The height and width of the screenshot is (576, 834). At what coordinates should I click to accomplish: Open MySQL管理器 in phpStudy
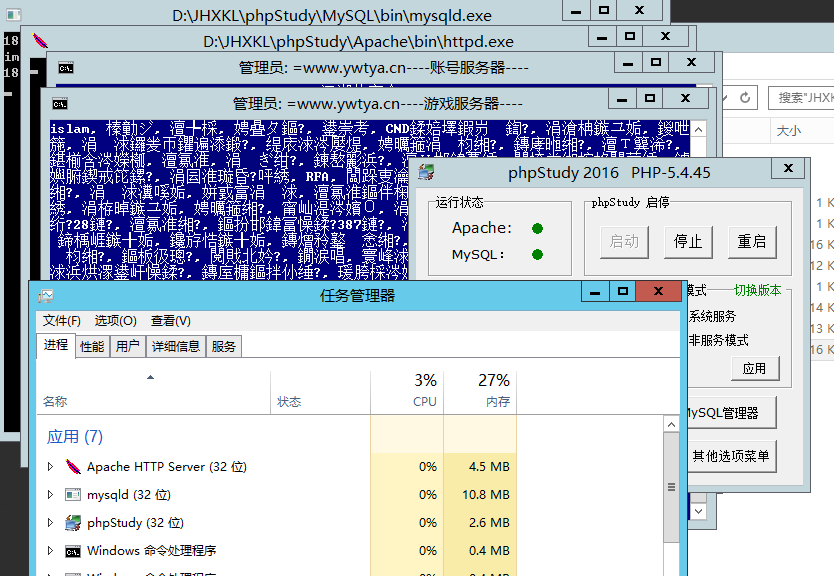pos(731,413)
